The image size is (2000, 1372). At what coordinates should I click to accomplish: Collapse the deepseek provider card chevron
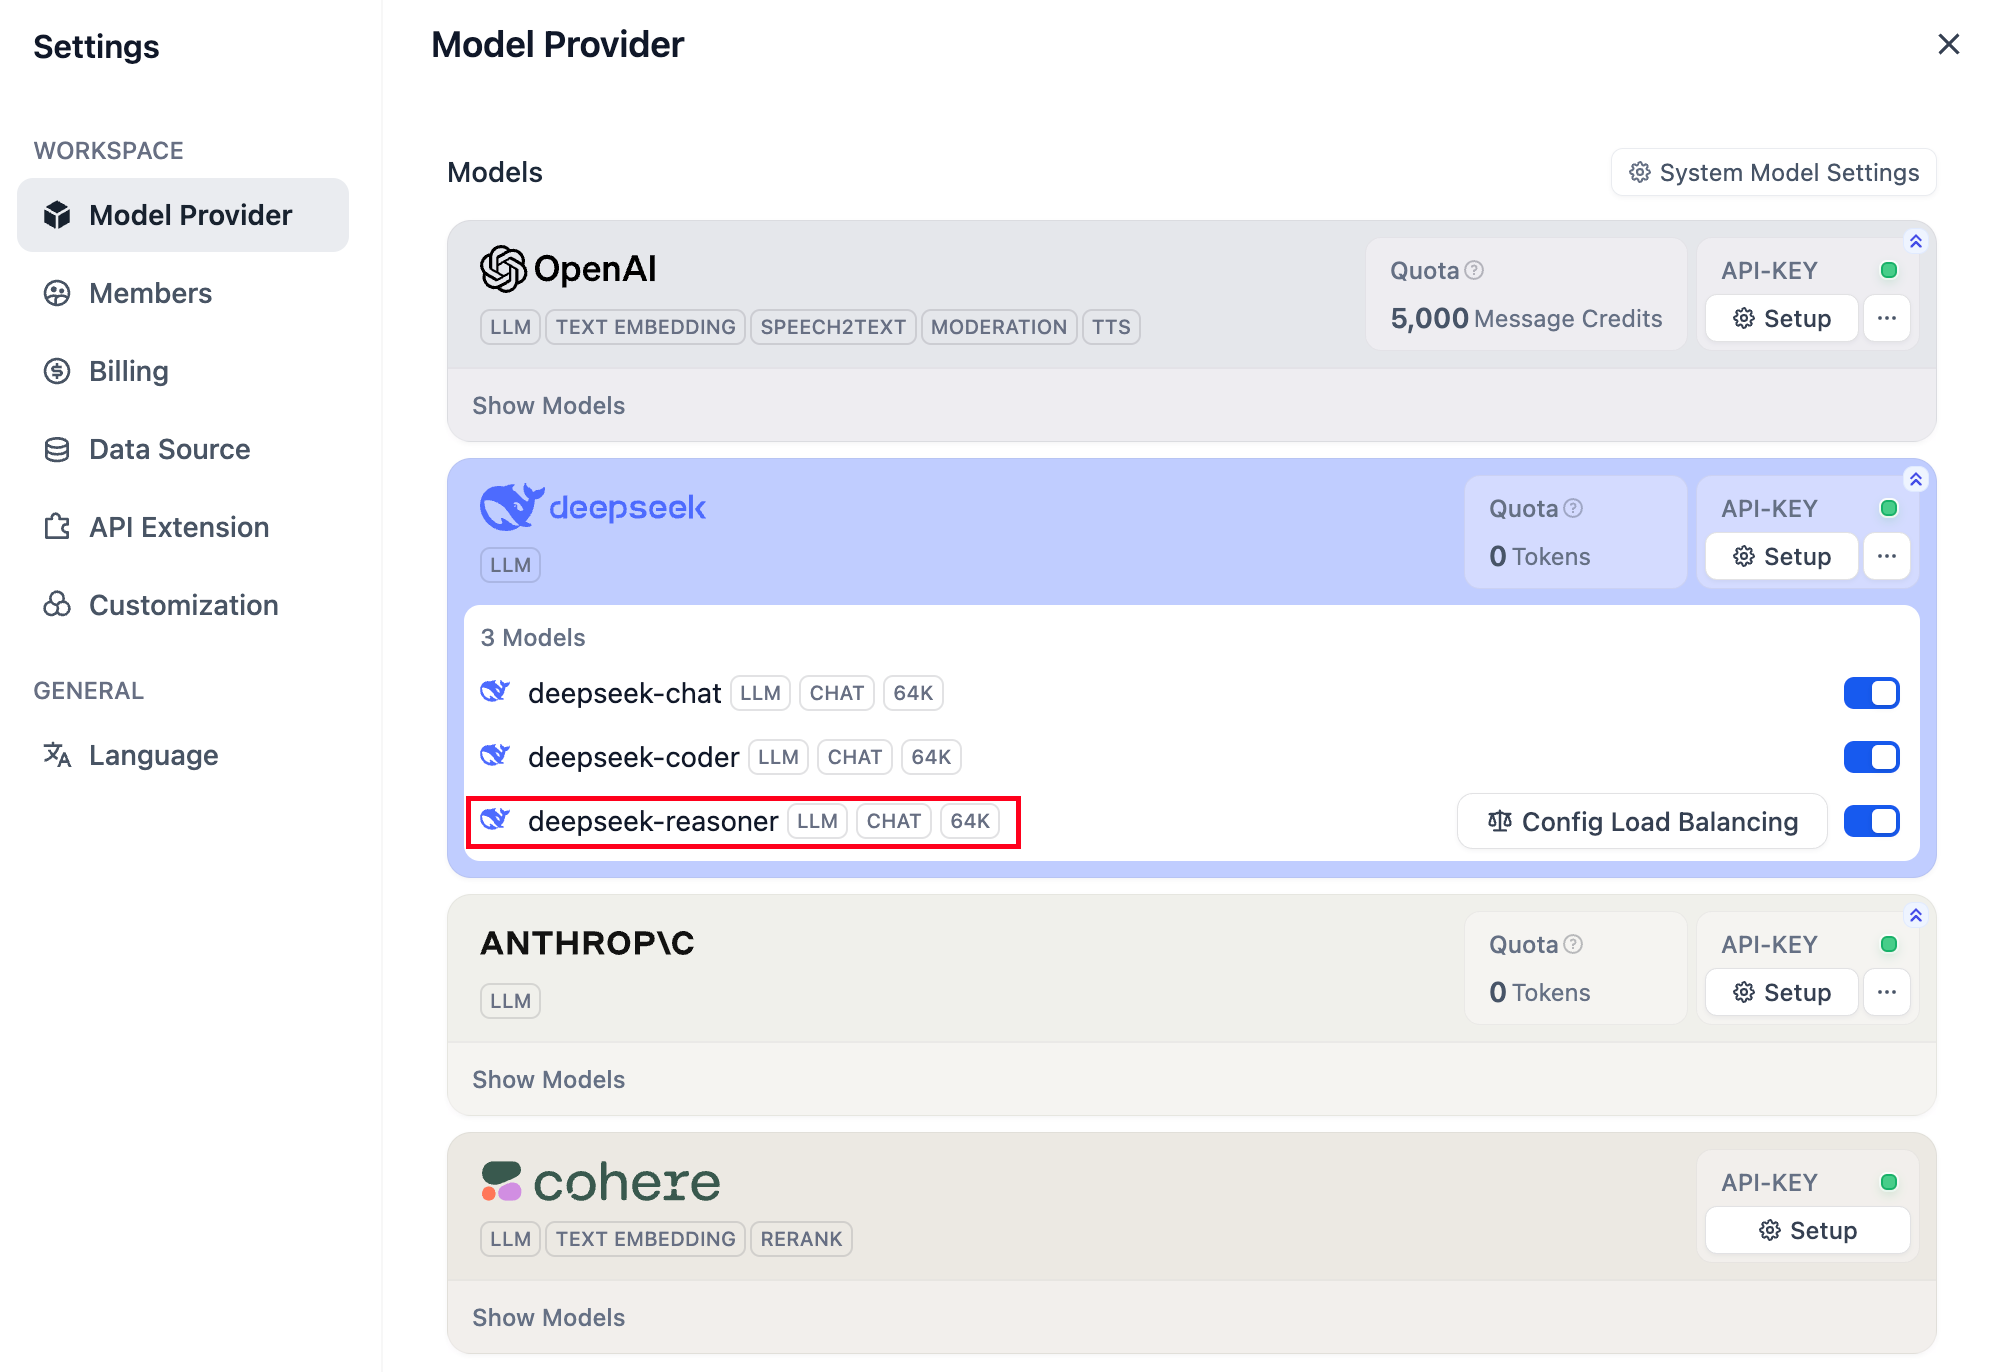(1916, 480)
